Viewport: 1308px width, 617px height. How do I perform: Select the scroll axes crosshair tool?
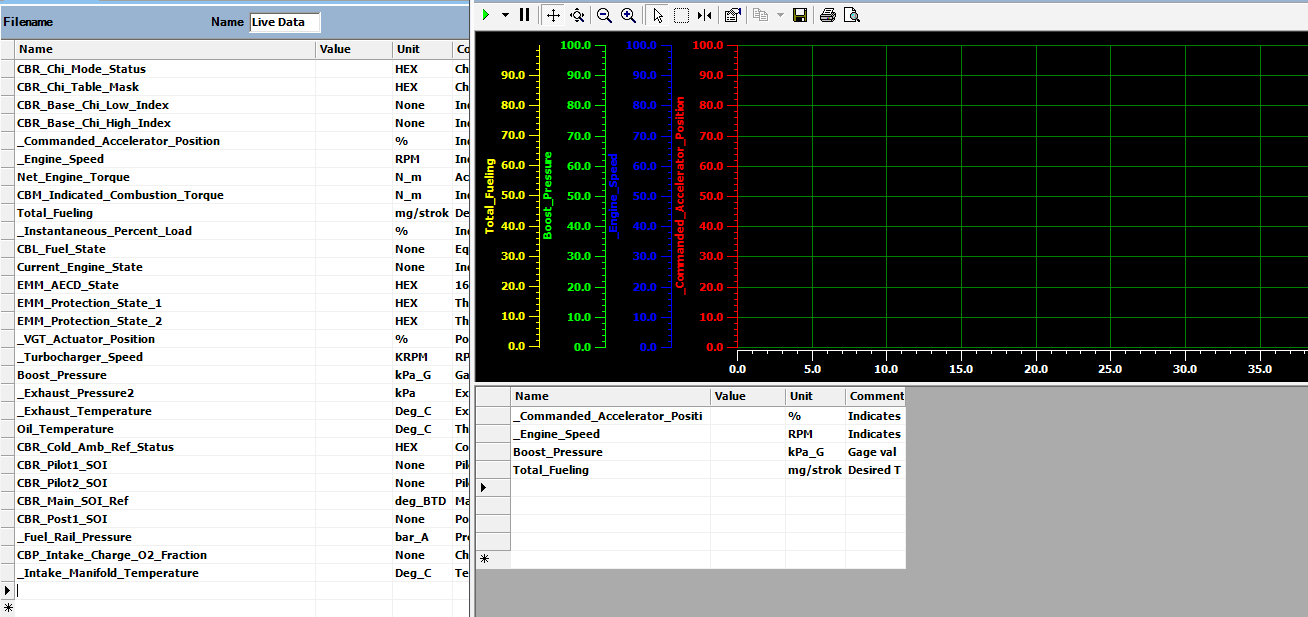click(553, 15)
